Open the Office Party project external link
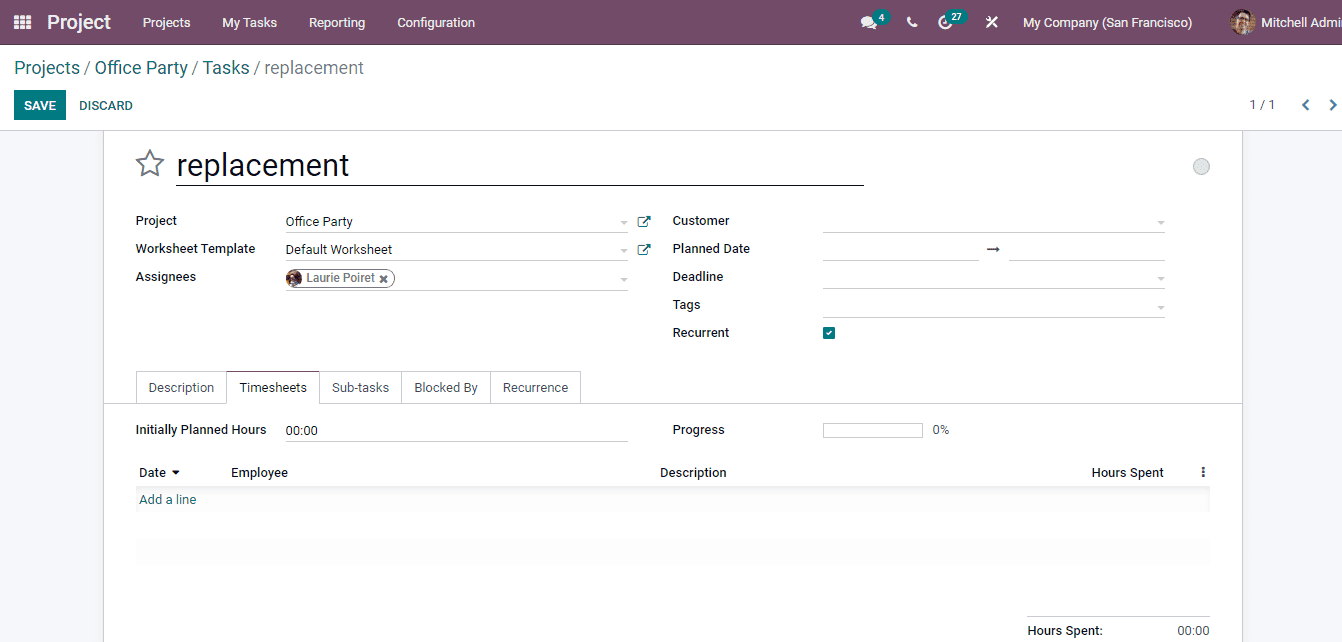Viewport: 1342px width, 642px height. [x=644, y=221]
